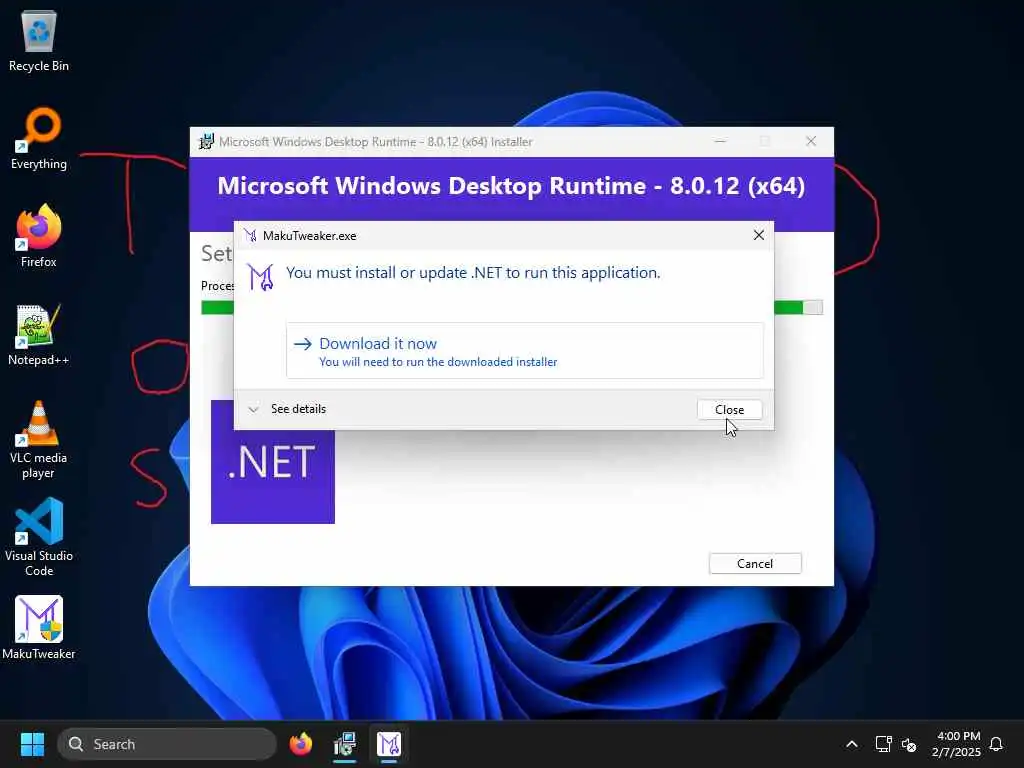
Task: Switch to the MakuTweaker taskbar icon
Action: (389, 744)
